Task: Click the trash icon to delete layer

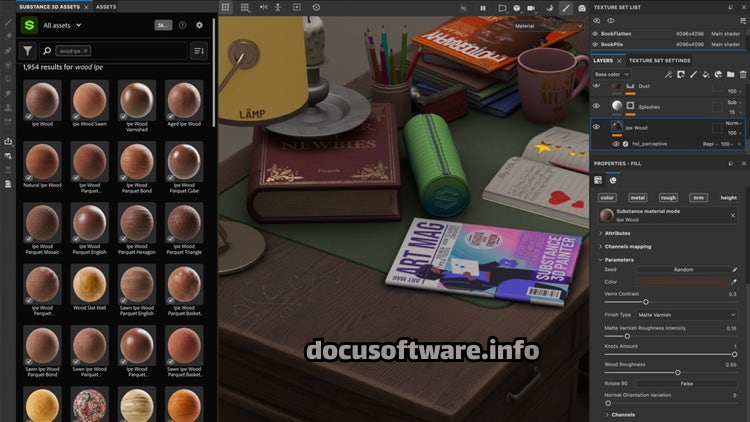Action: point(743,74)
